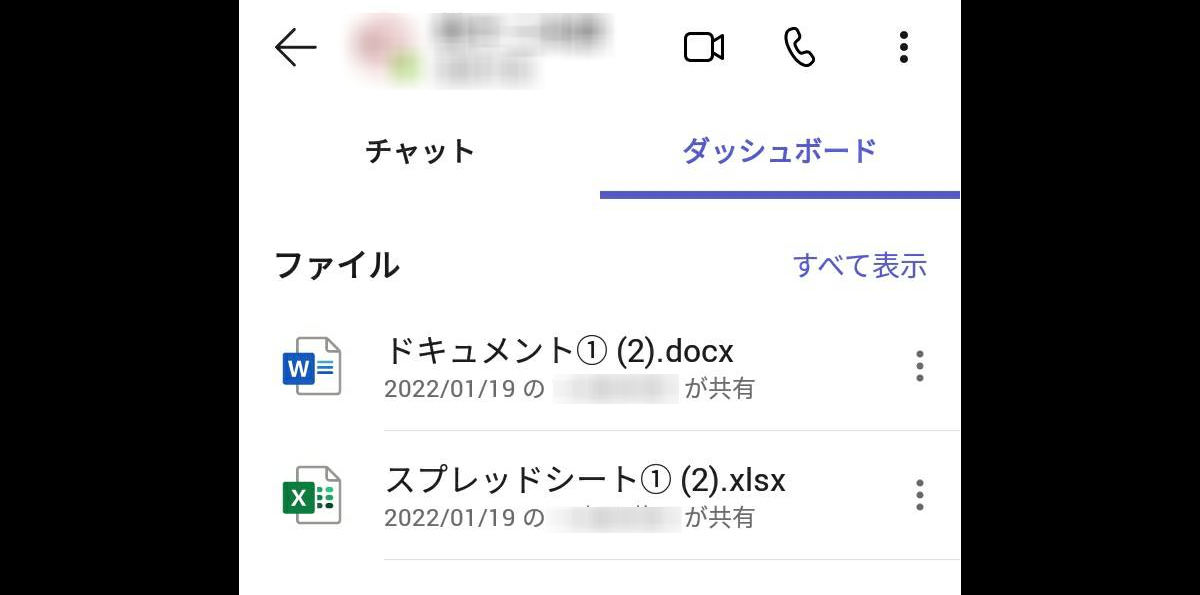Tap the xlsx shared date 2022/01/19
1200x595 pixels.
click(451, 518)
